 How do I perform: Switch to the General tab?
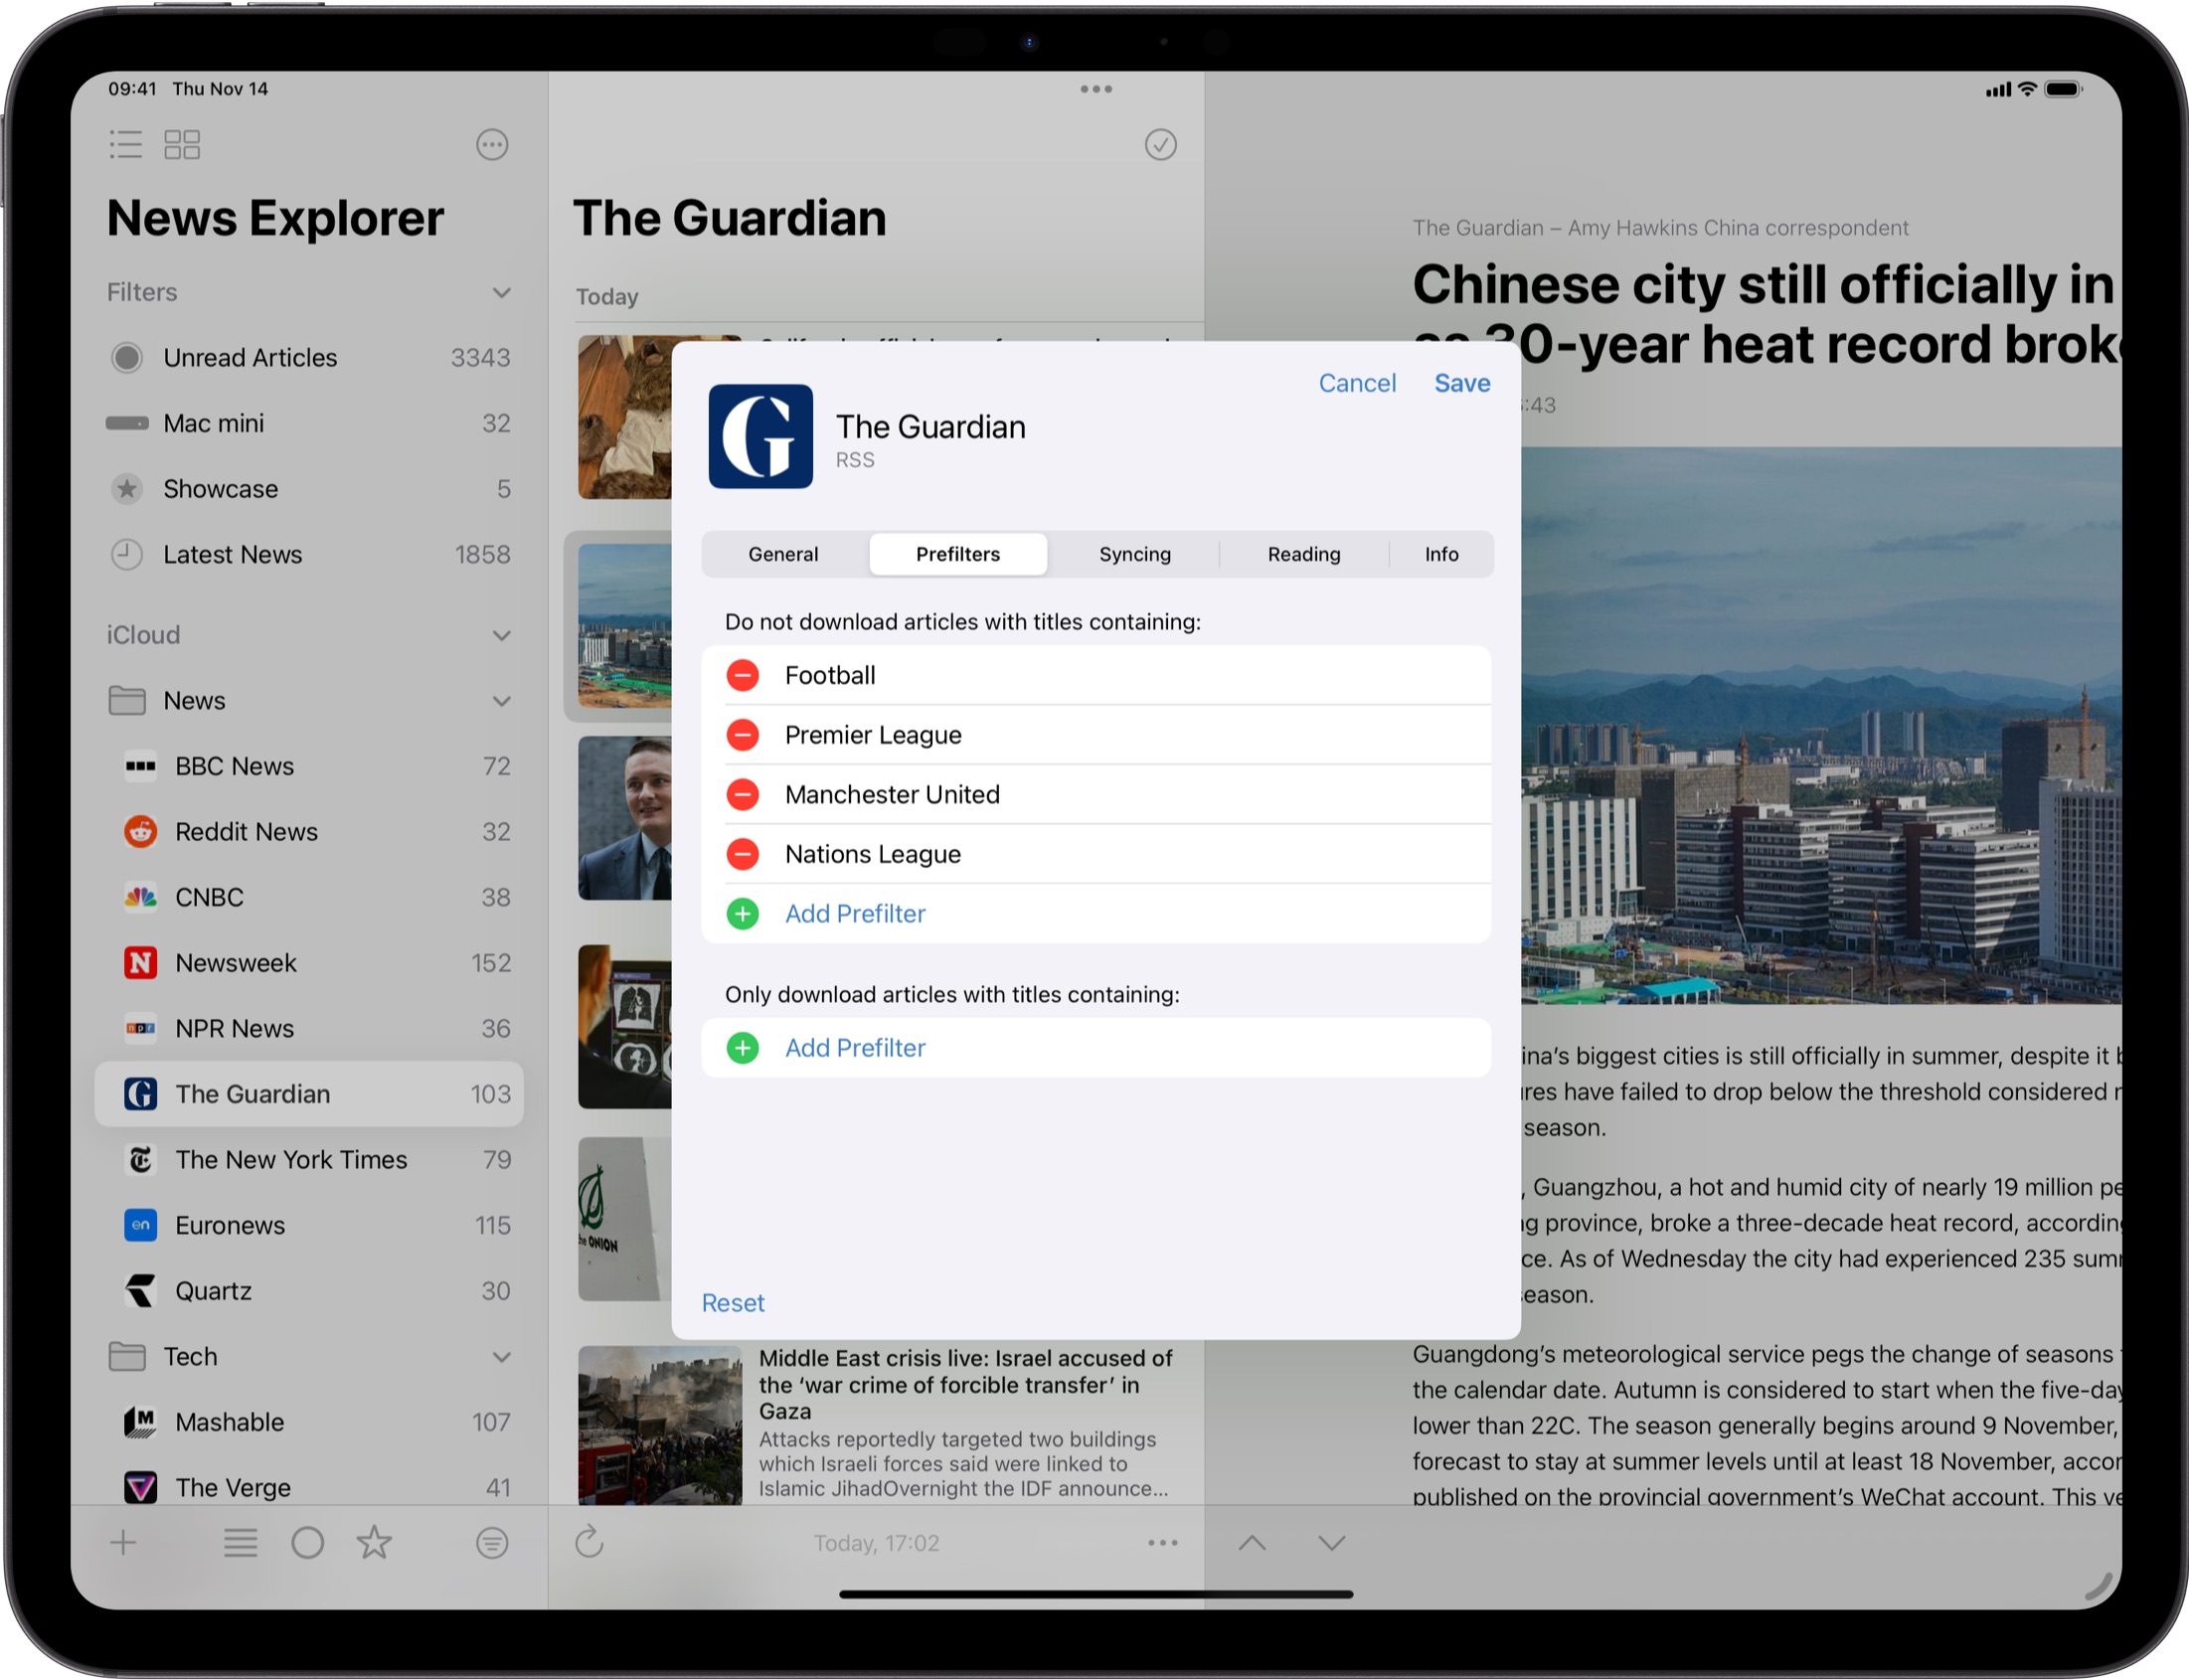(x=783, y=554)
